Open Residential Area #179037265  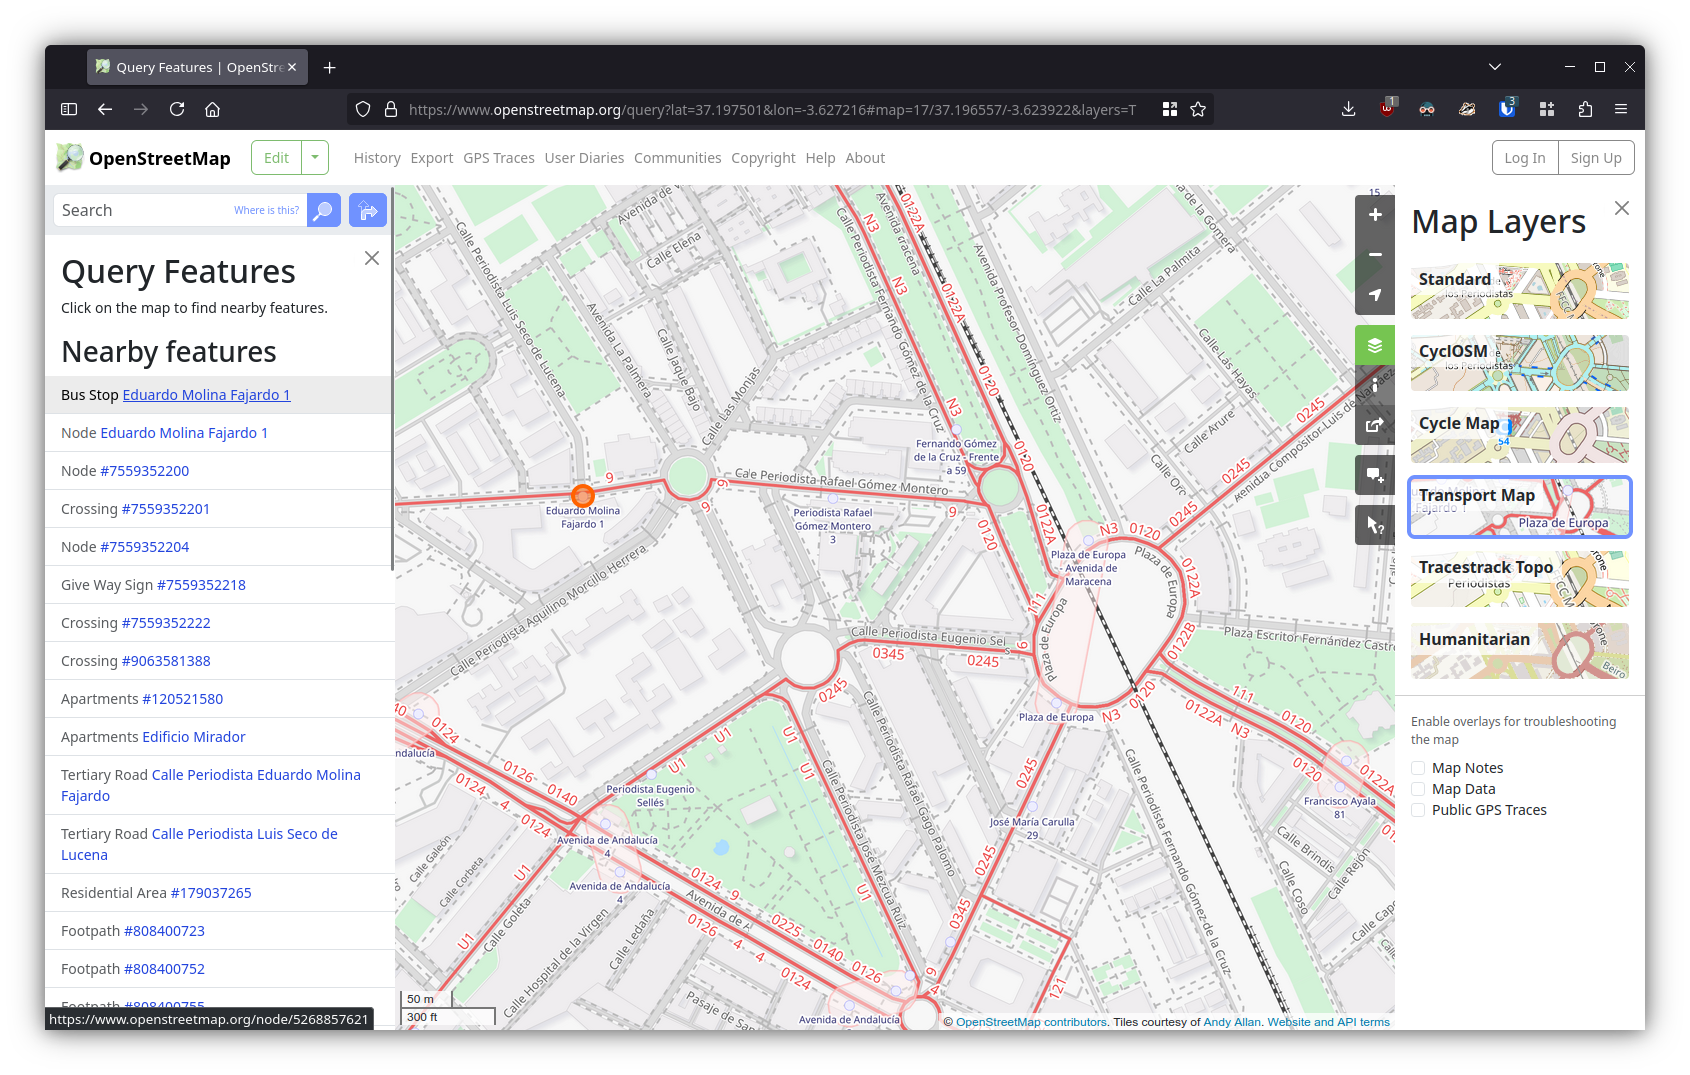click(x=211, y=893)
